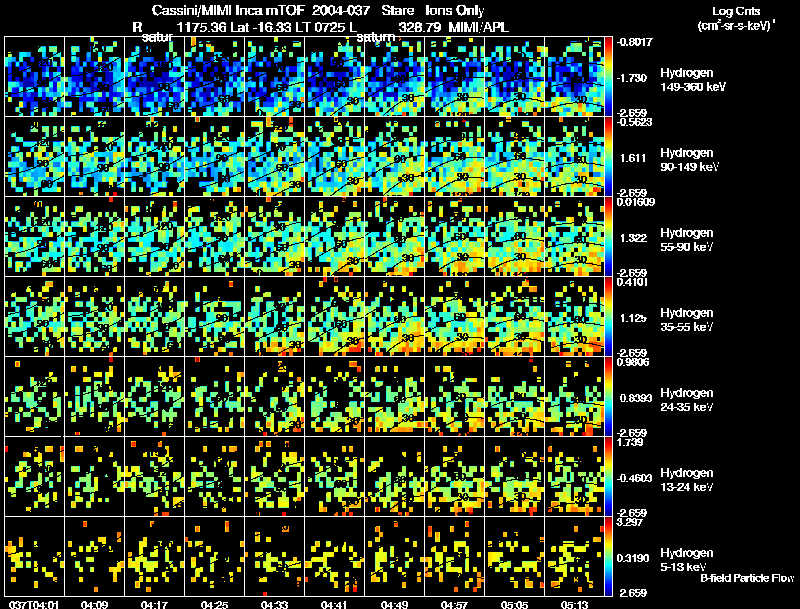Screen dimensions: 800x609
Task: Select the Hydrogen 149-360 keV label
Action: (x=693, y=80)
